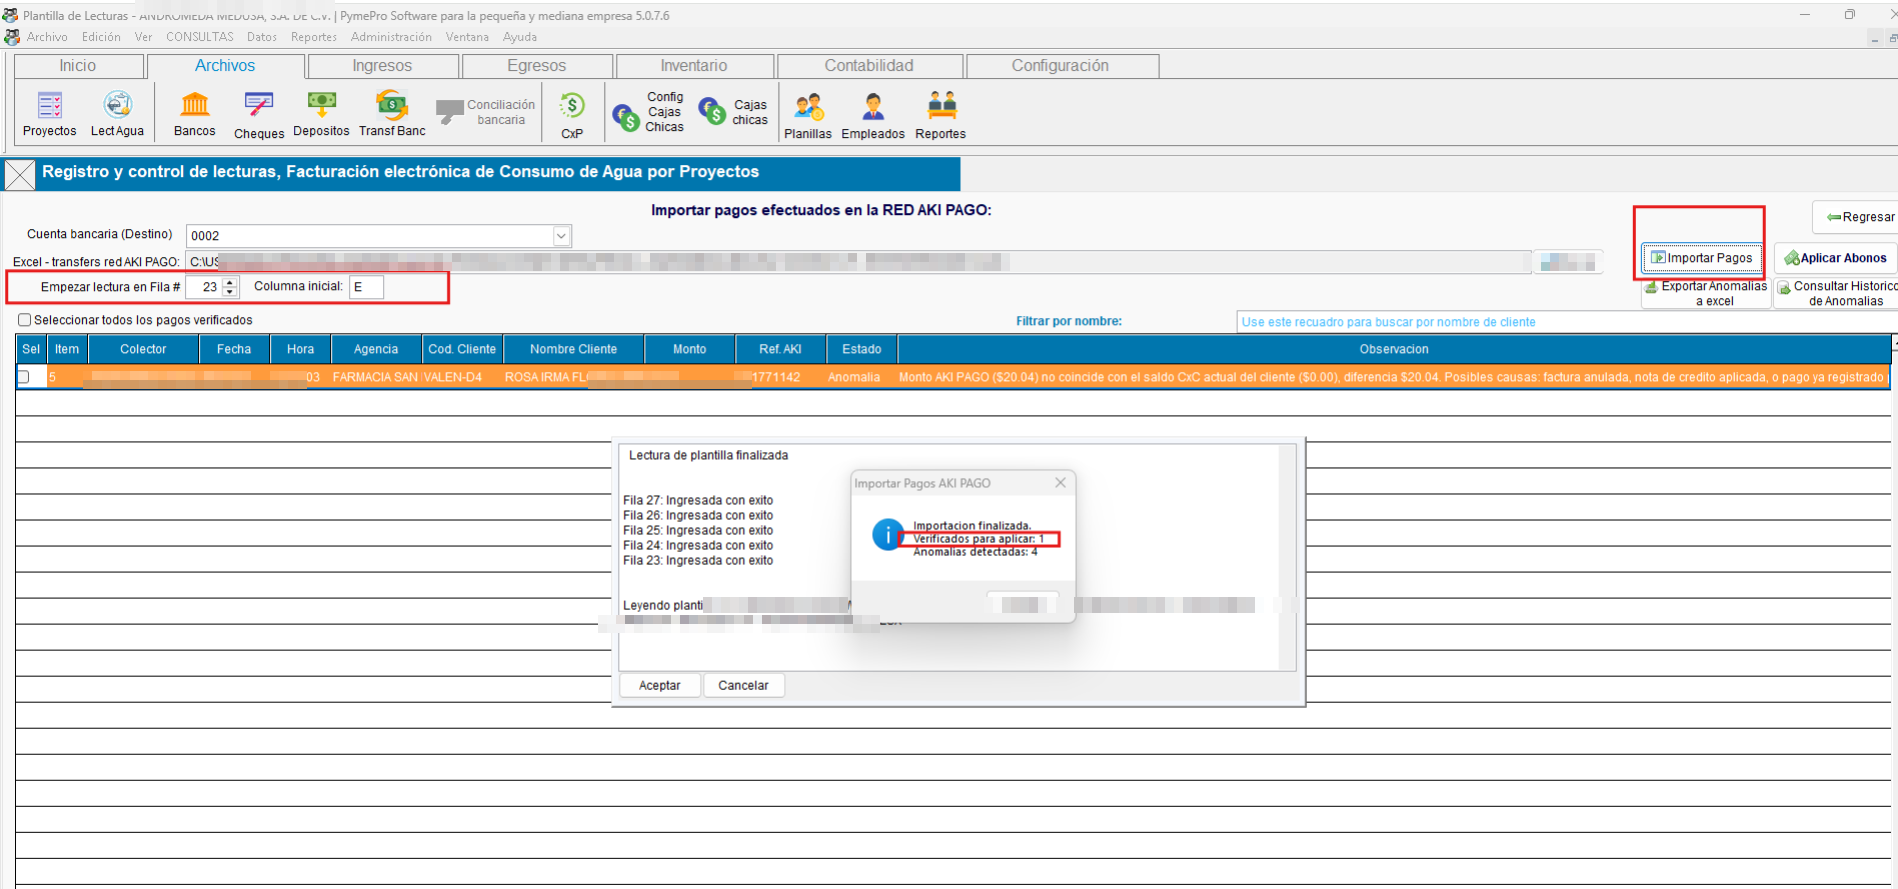Click the Colector column header

click(x=143, y=349)
